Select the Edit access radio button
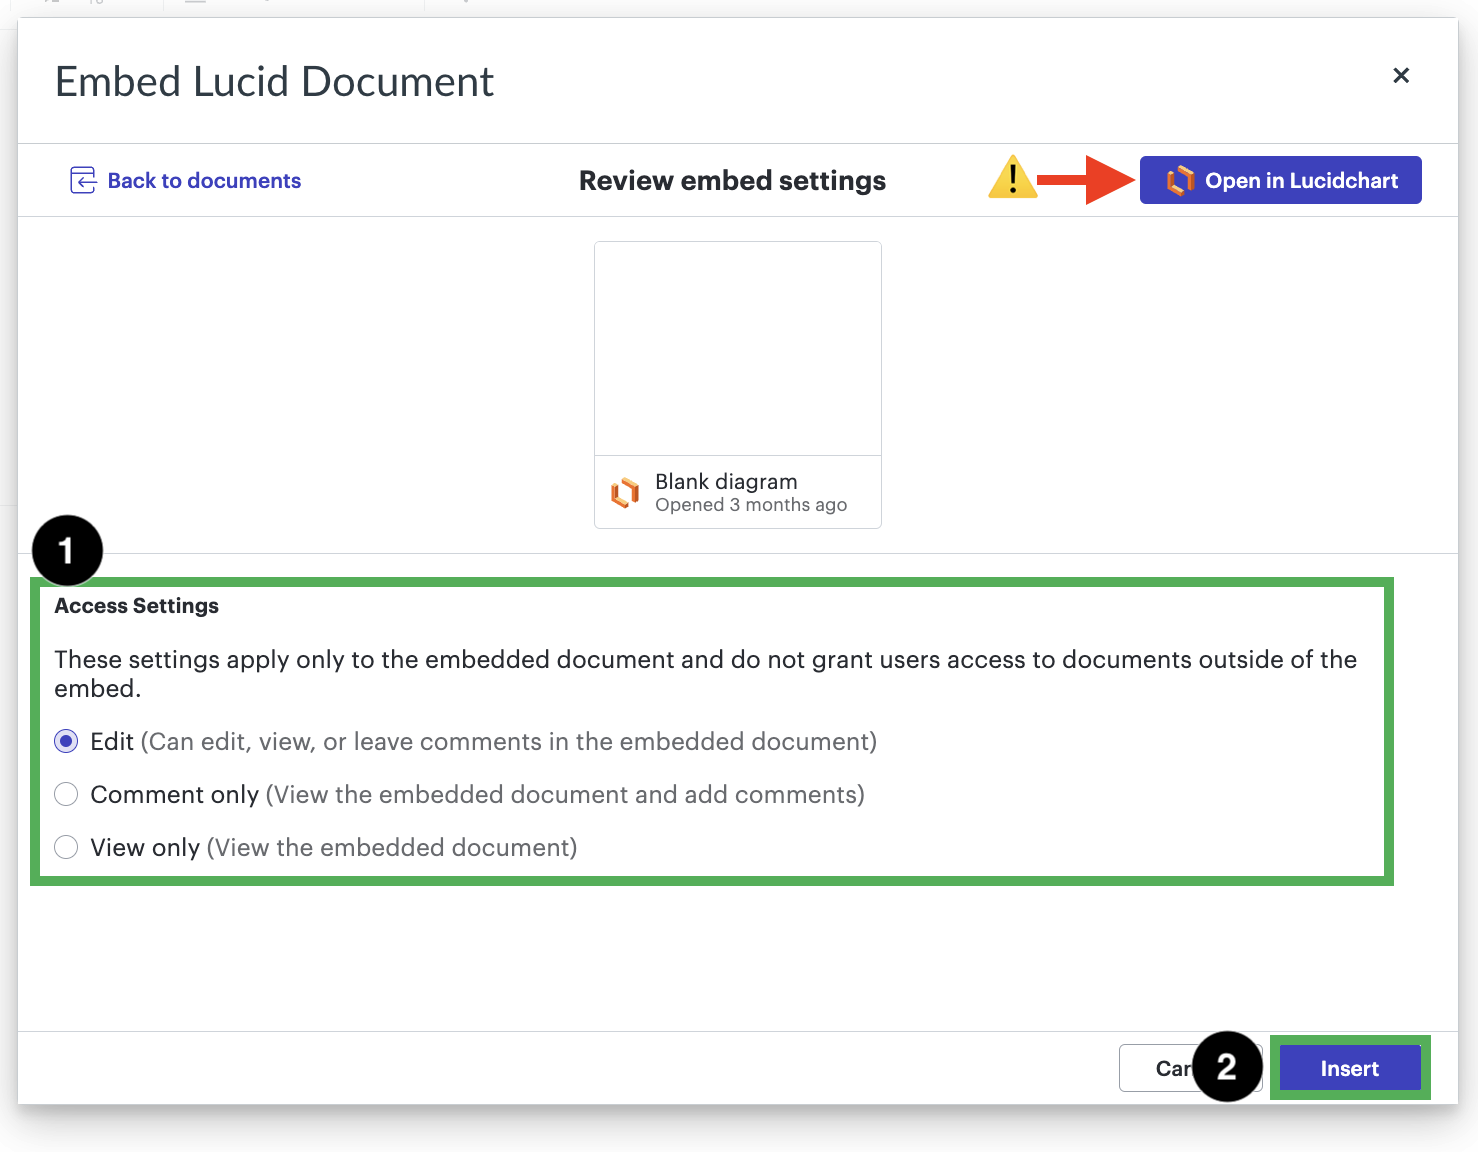 (66, 741)
